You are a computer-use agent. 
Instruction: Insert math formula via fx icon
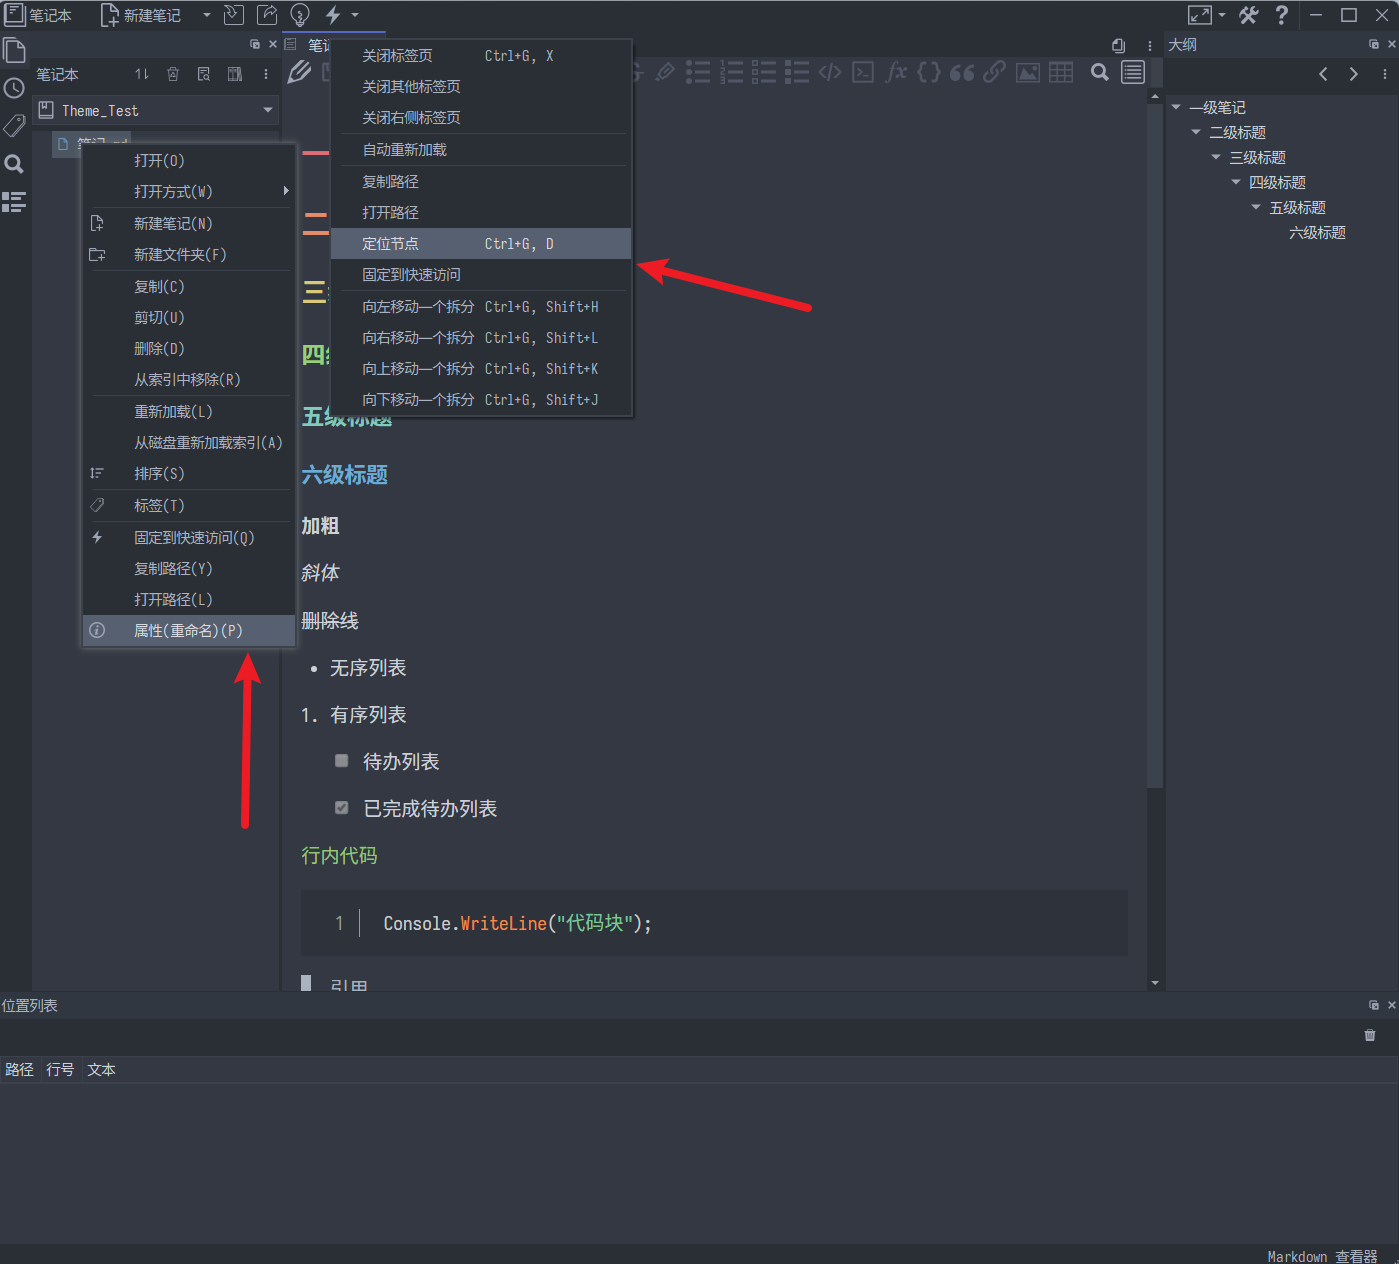tap(897, 72)
